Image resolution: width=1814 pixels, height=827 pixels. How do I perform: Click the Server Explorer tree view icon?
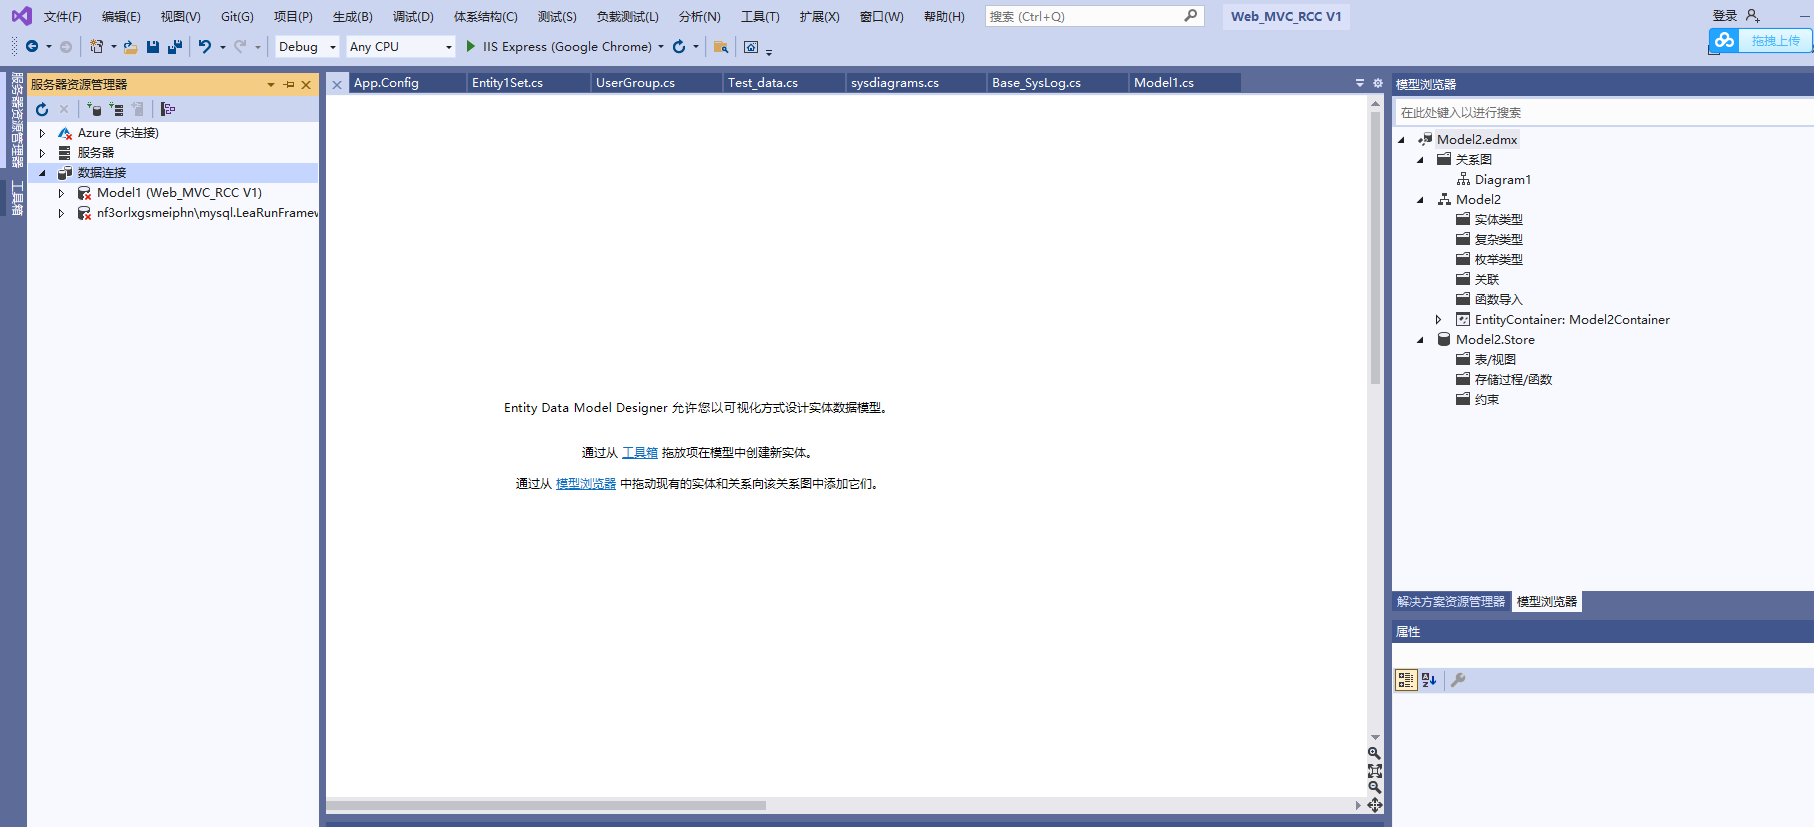pos(168,109)
